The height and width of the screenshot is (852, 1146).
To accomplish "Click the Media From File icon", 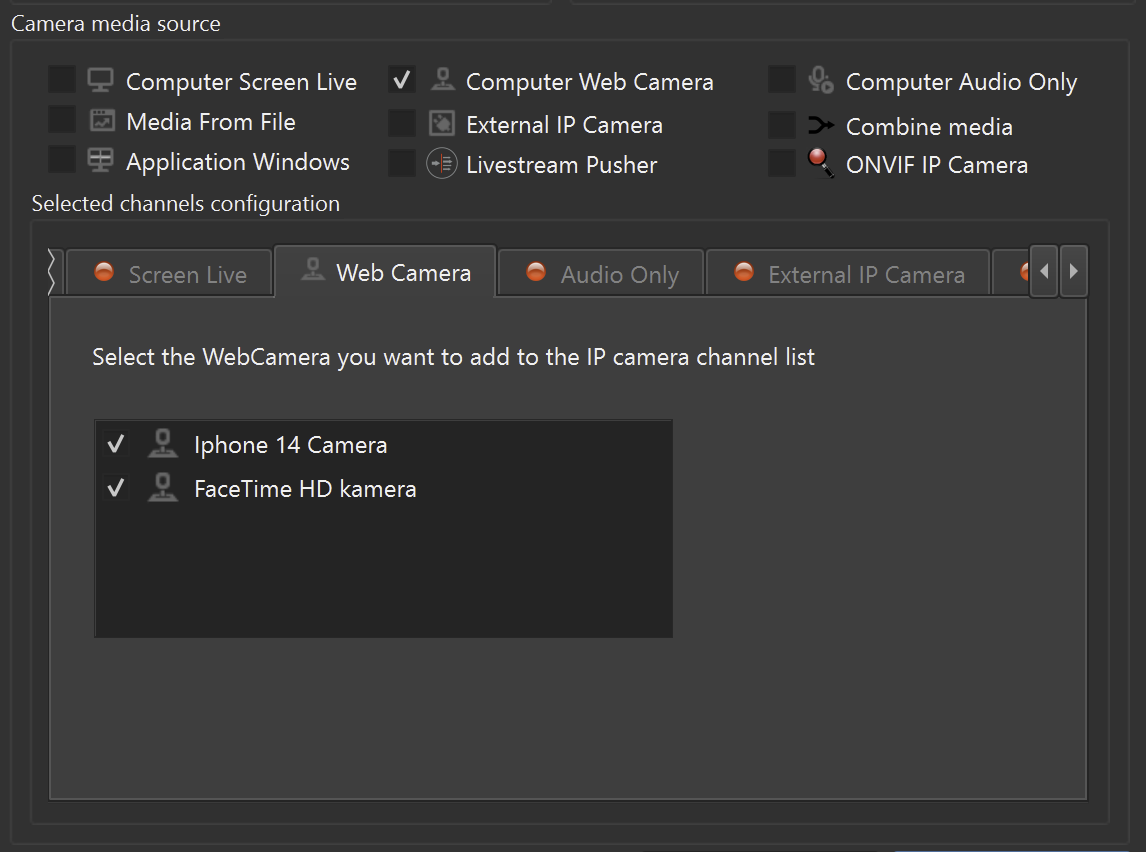I will pos(101,121).
